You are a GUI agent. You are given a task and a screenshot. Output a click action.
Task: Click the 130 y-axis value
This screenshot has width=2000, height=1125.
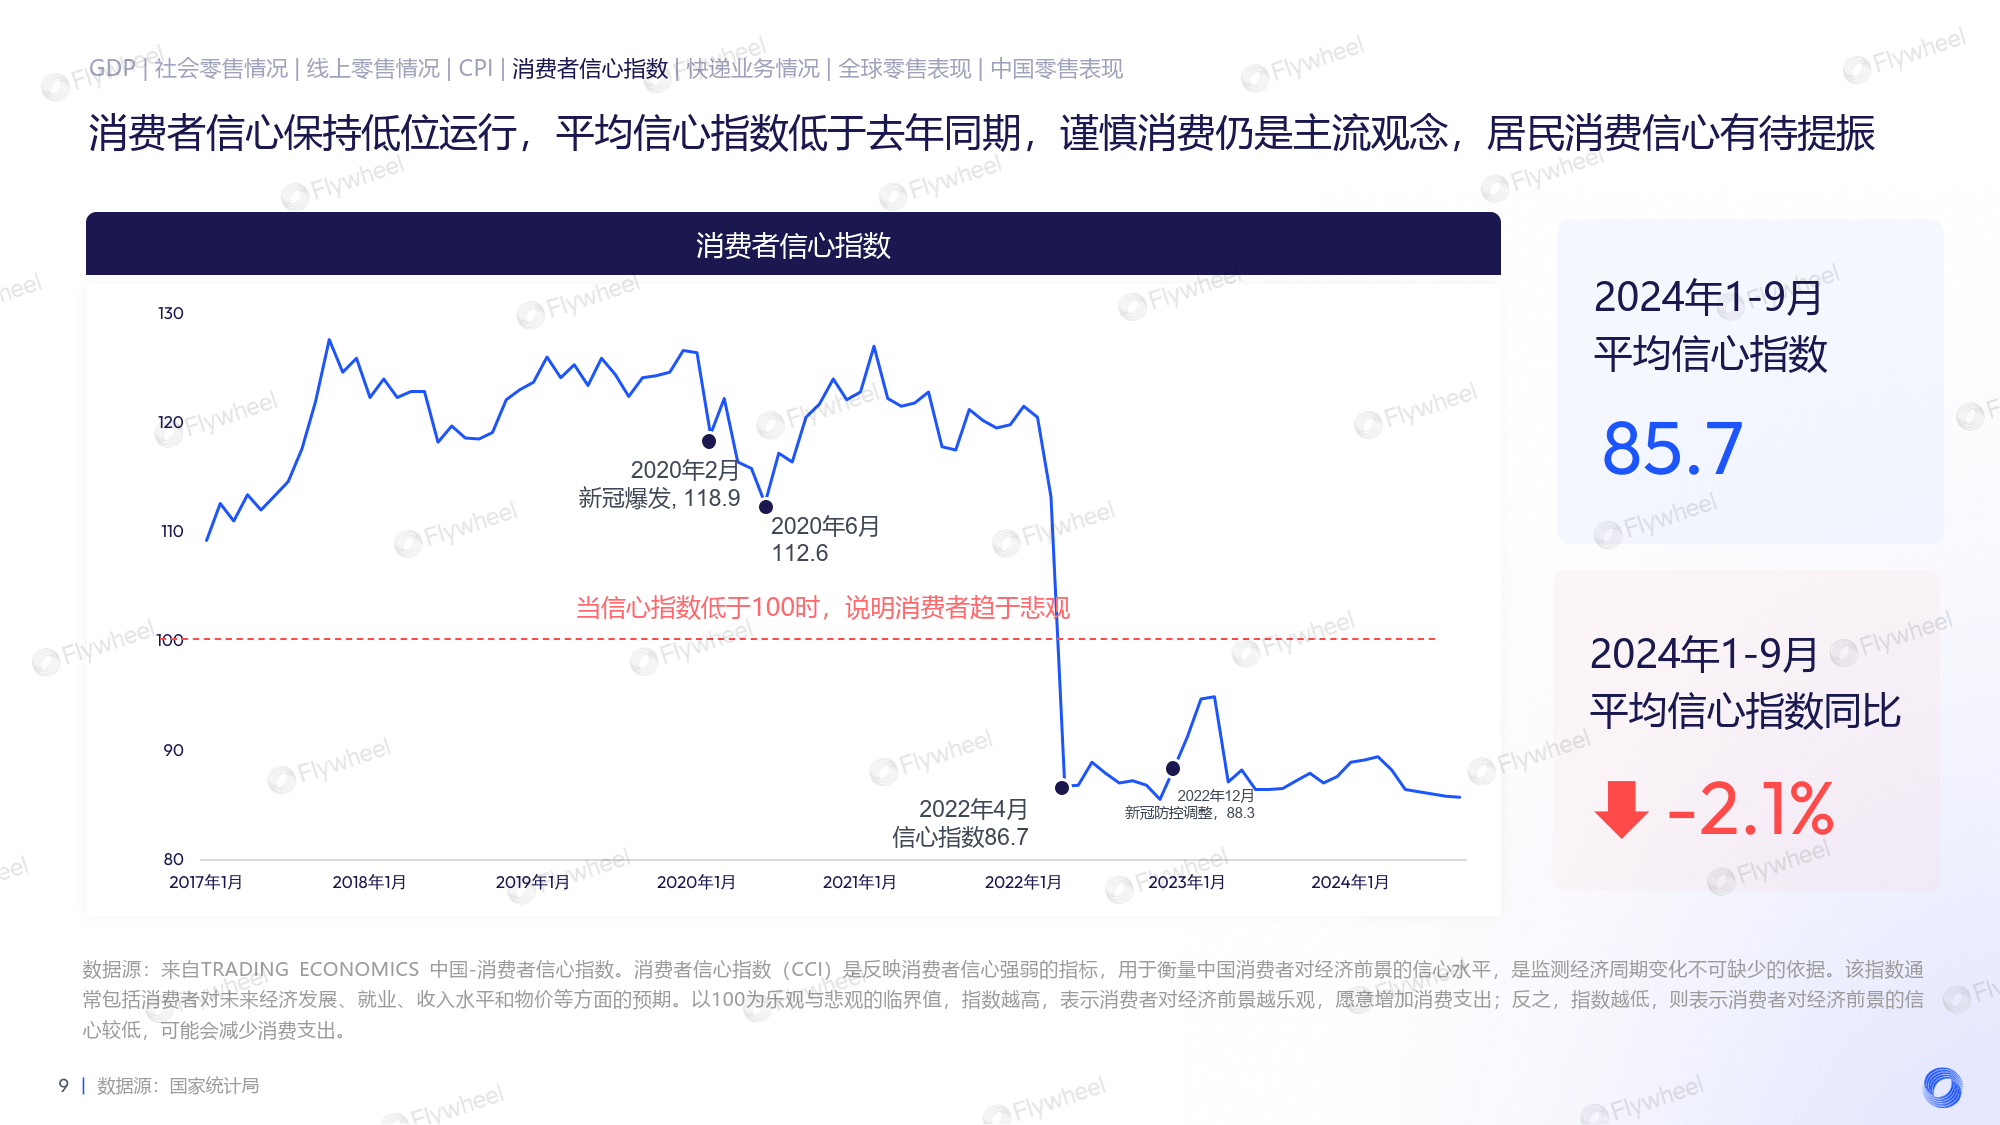pos(171,313)
